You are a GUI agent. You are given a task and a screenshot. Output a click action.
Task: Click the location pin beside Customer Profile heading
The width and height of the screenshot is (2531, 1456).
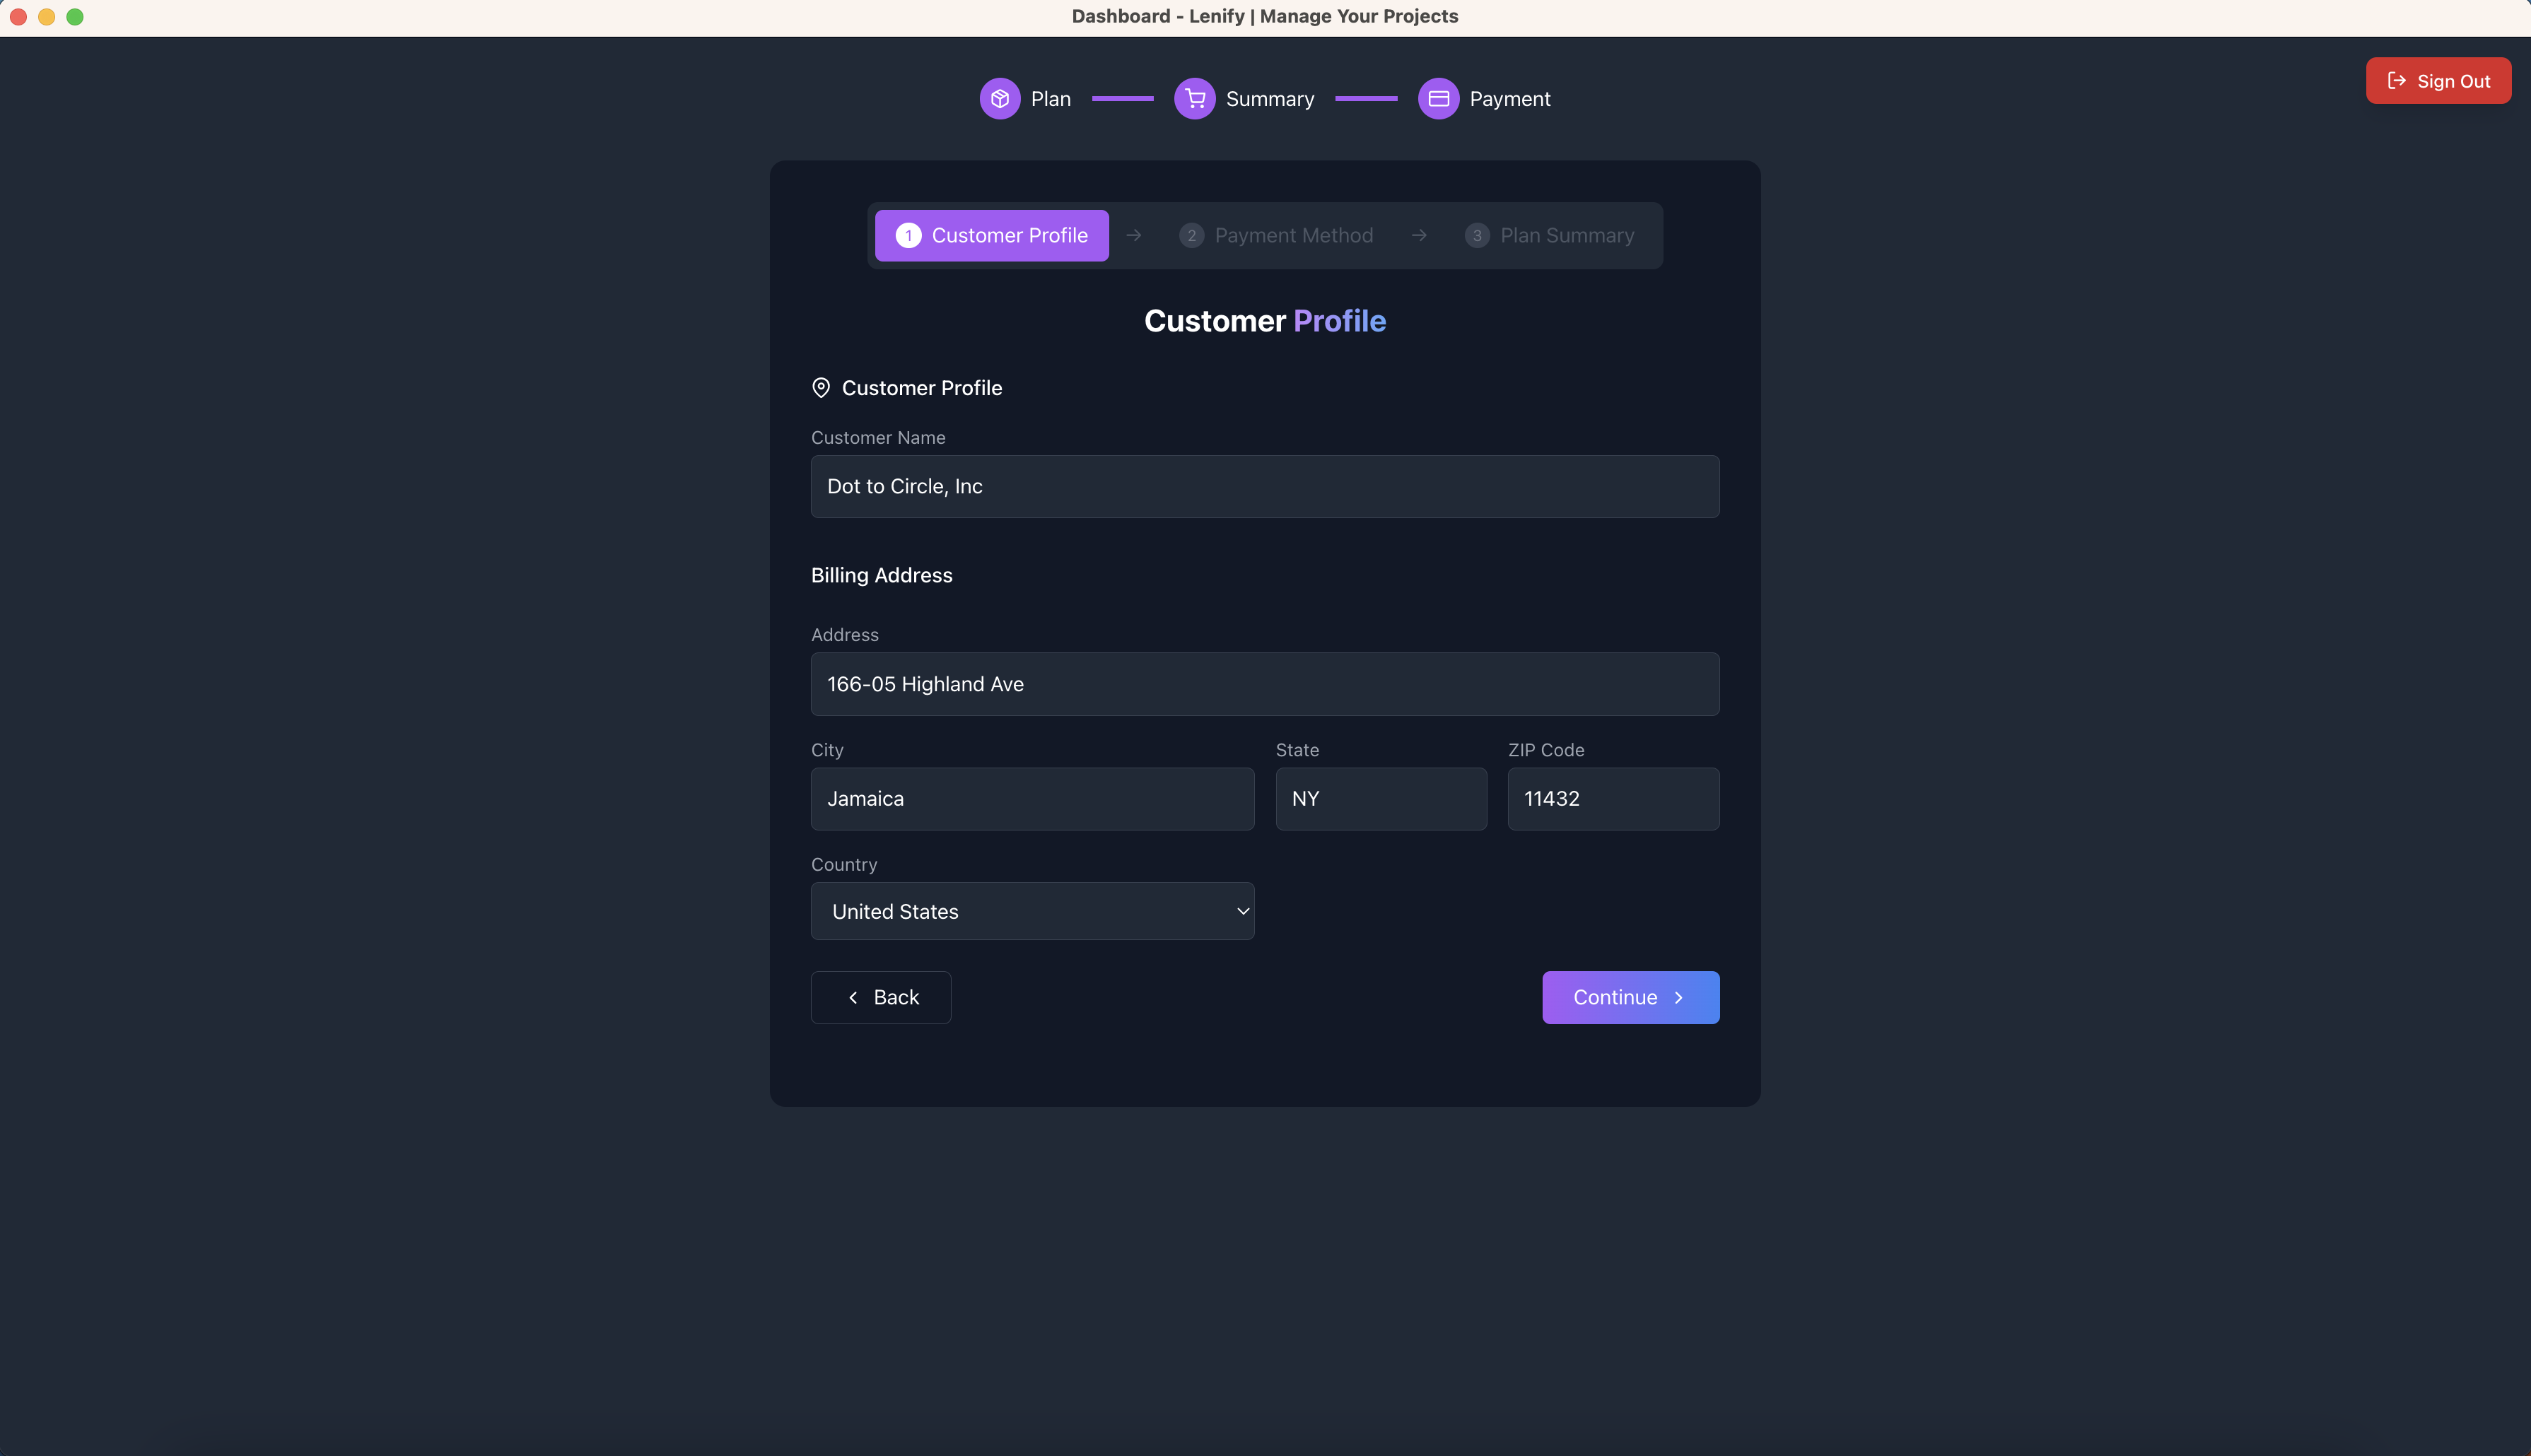tap(821, 388)
